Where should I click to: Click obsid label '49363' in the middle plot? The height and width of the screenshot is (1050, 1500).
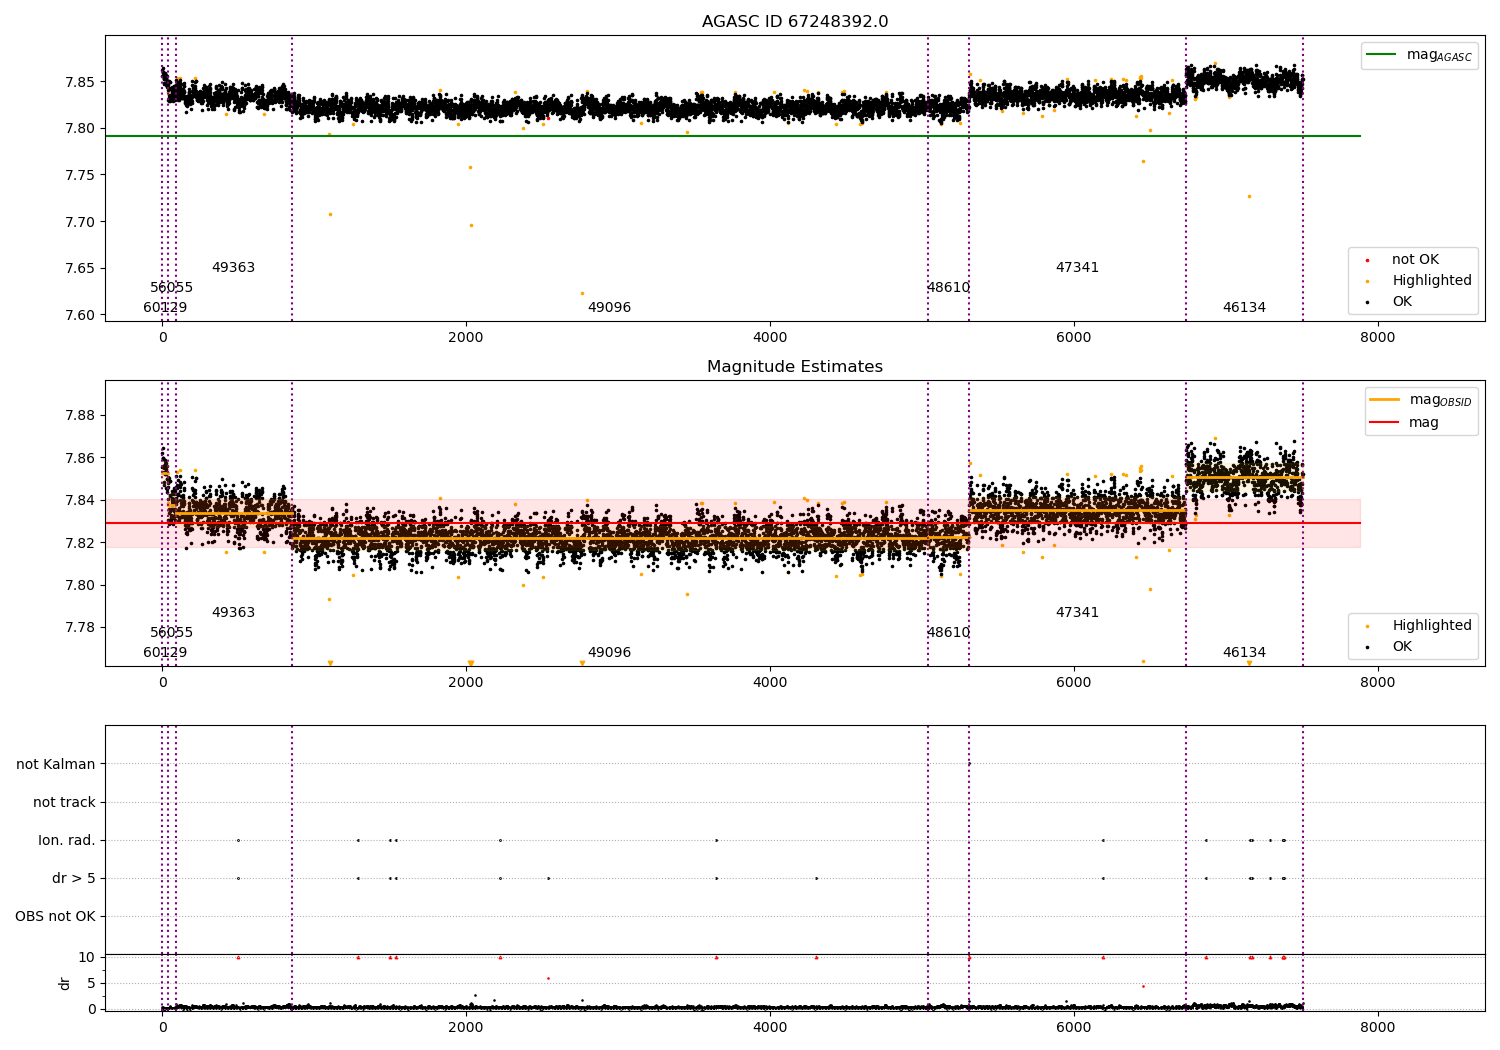click(233, 613)
